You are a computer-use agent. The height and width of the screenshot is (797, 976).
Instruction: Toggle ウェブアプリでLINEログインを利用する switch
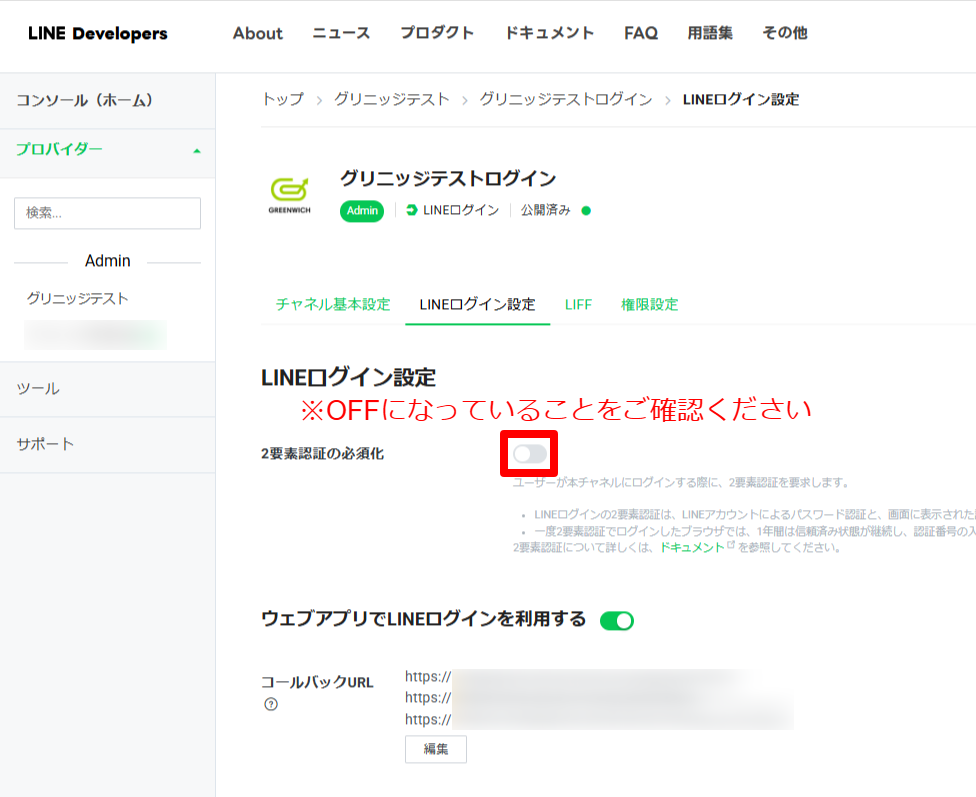click(x=617, y=621)
